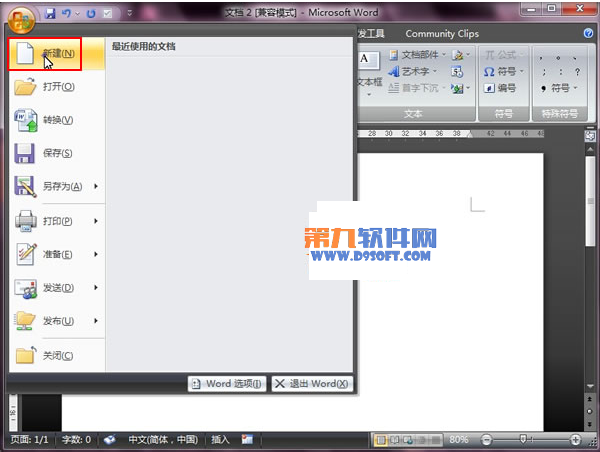Image resolution: width=600 pixels, height=452 pixels.
Task: Expand the 准备 submenu arrow
Action: pos(96,255)
